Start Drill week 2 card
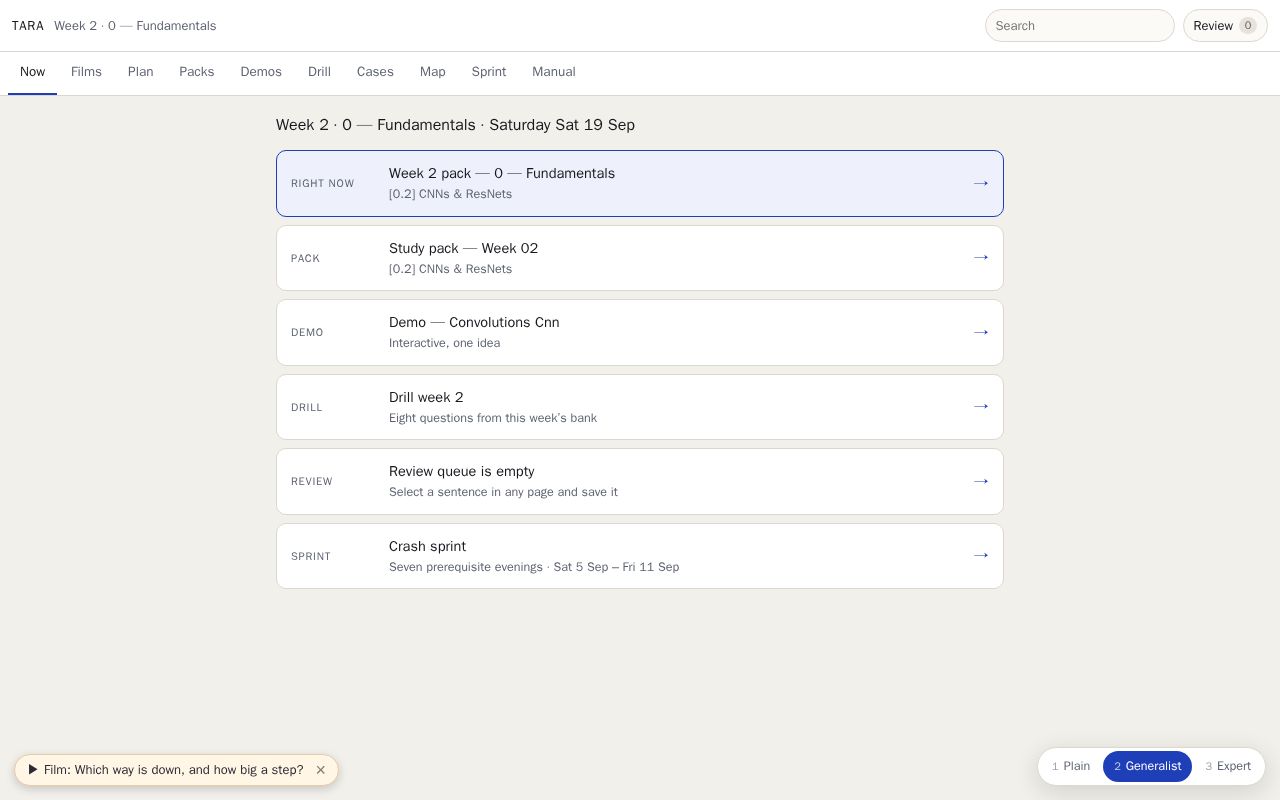The width and height of the screenshot is (1280, 800). tap(640, 407)
